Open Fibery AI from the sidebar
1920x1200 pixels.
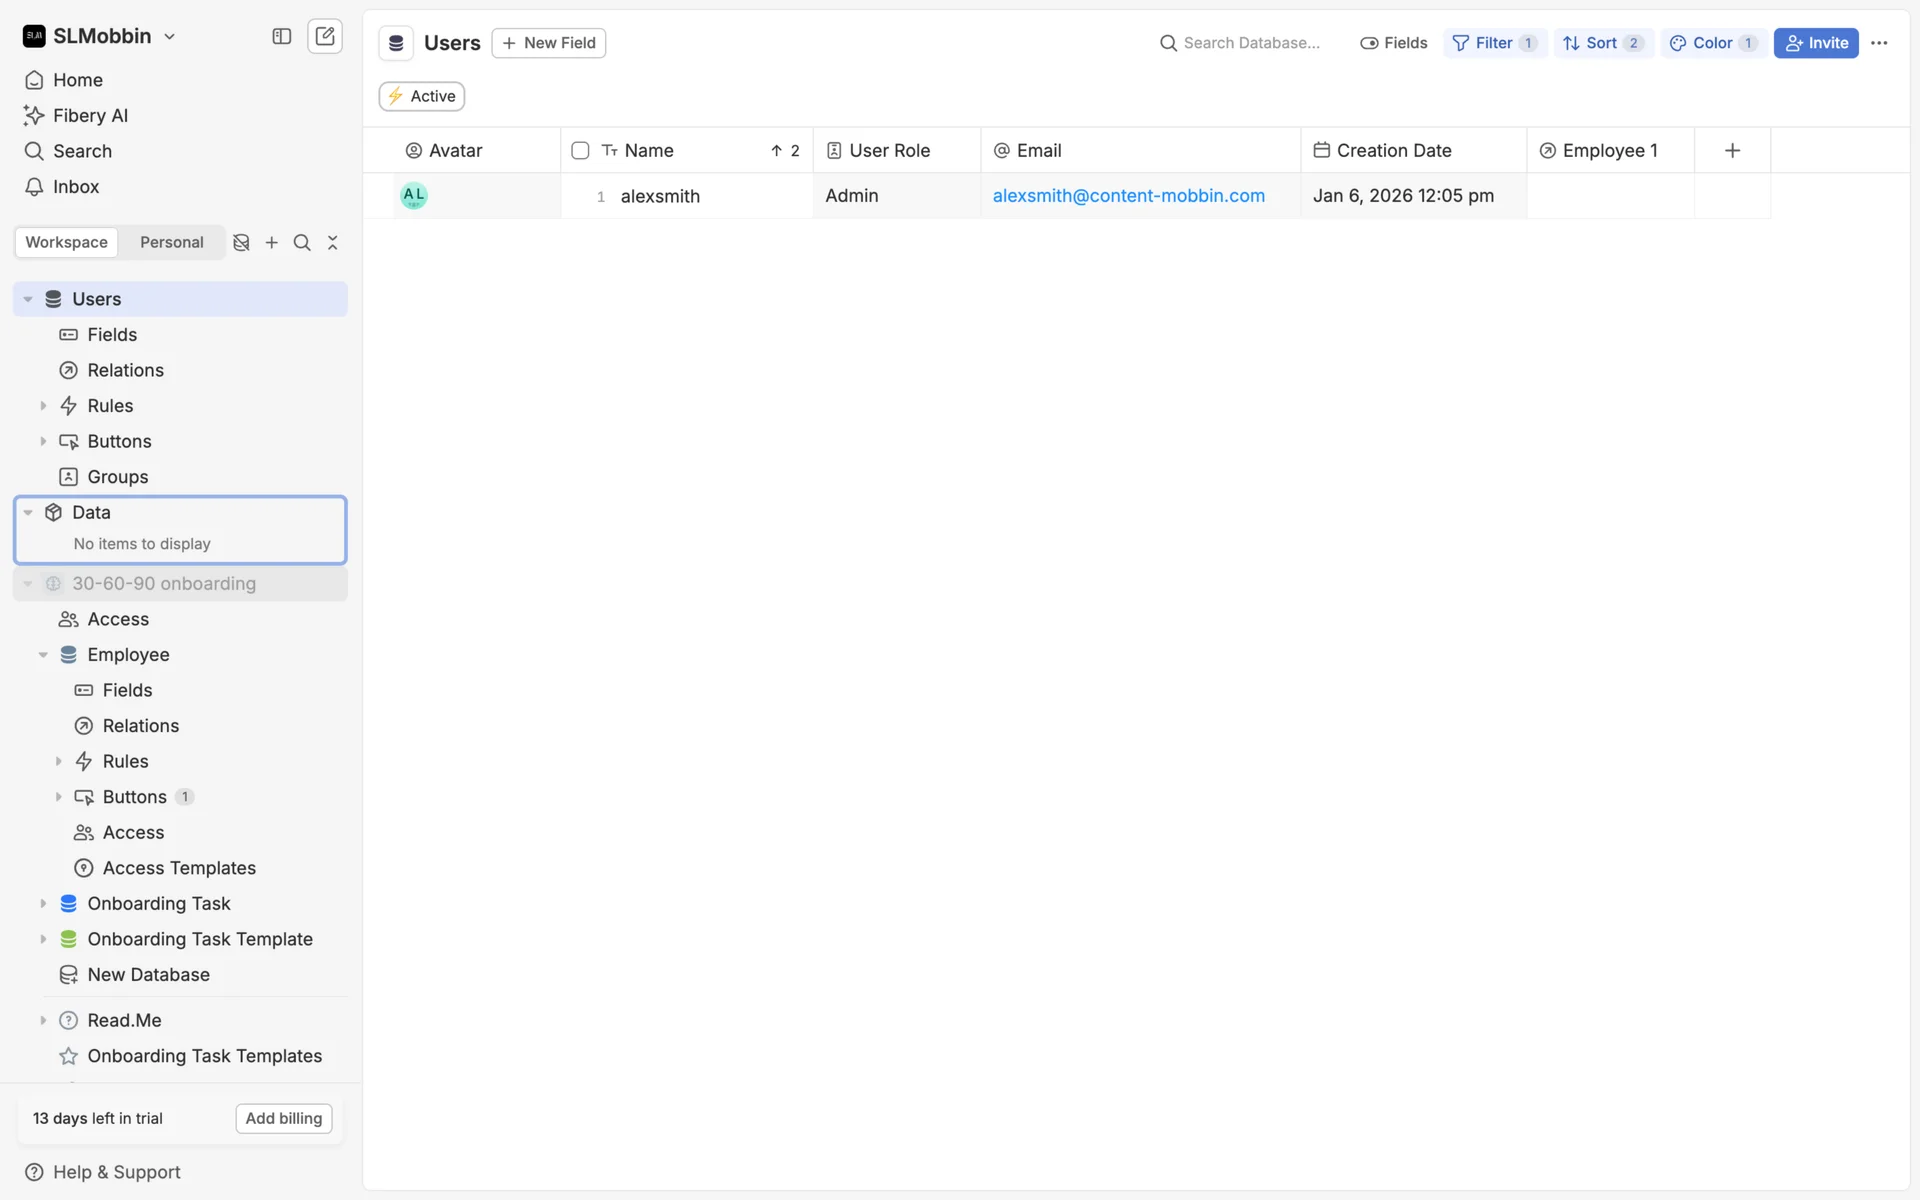[x=90, y=115]
